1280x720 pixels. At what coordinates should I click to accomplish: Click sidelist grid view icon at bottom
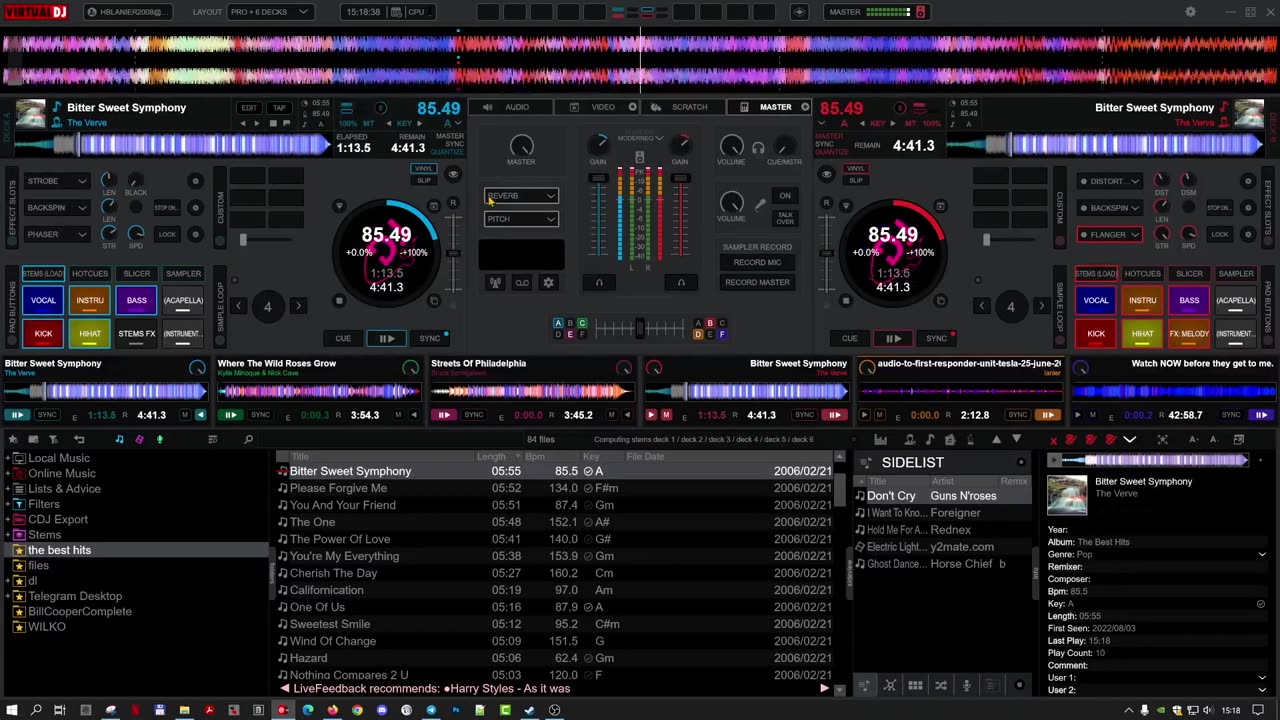[914, 685]
